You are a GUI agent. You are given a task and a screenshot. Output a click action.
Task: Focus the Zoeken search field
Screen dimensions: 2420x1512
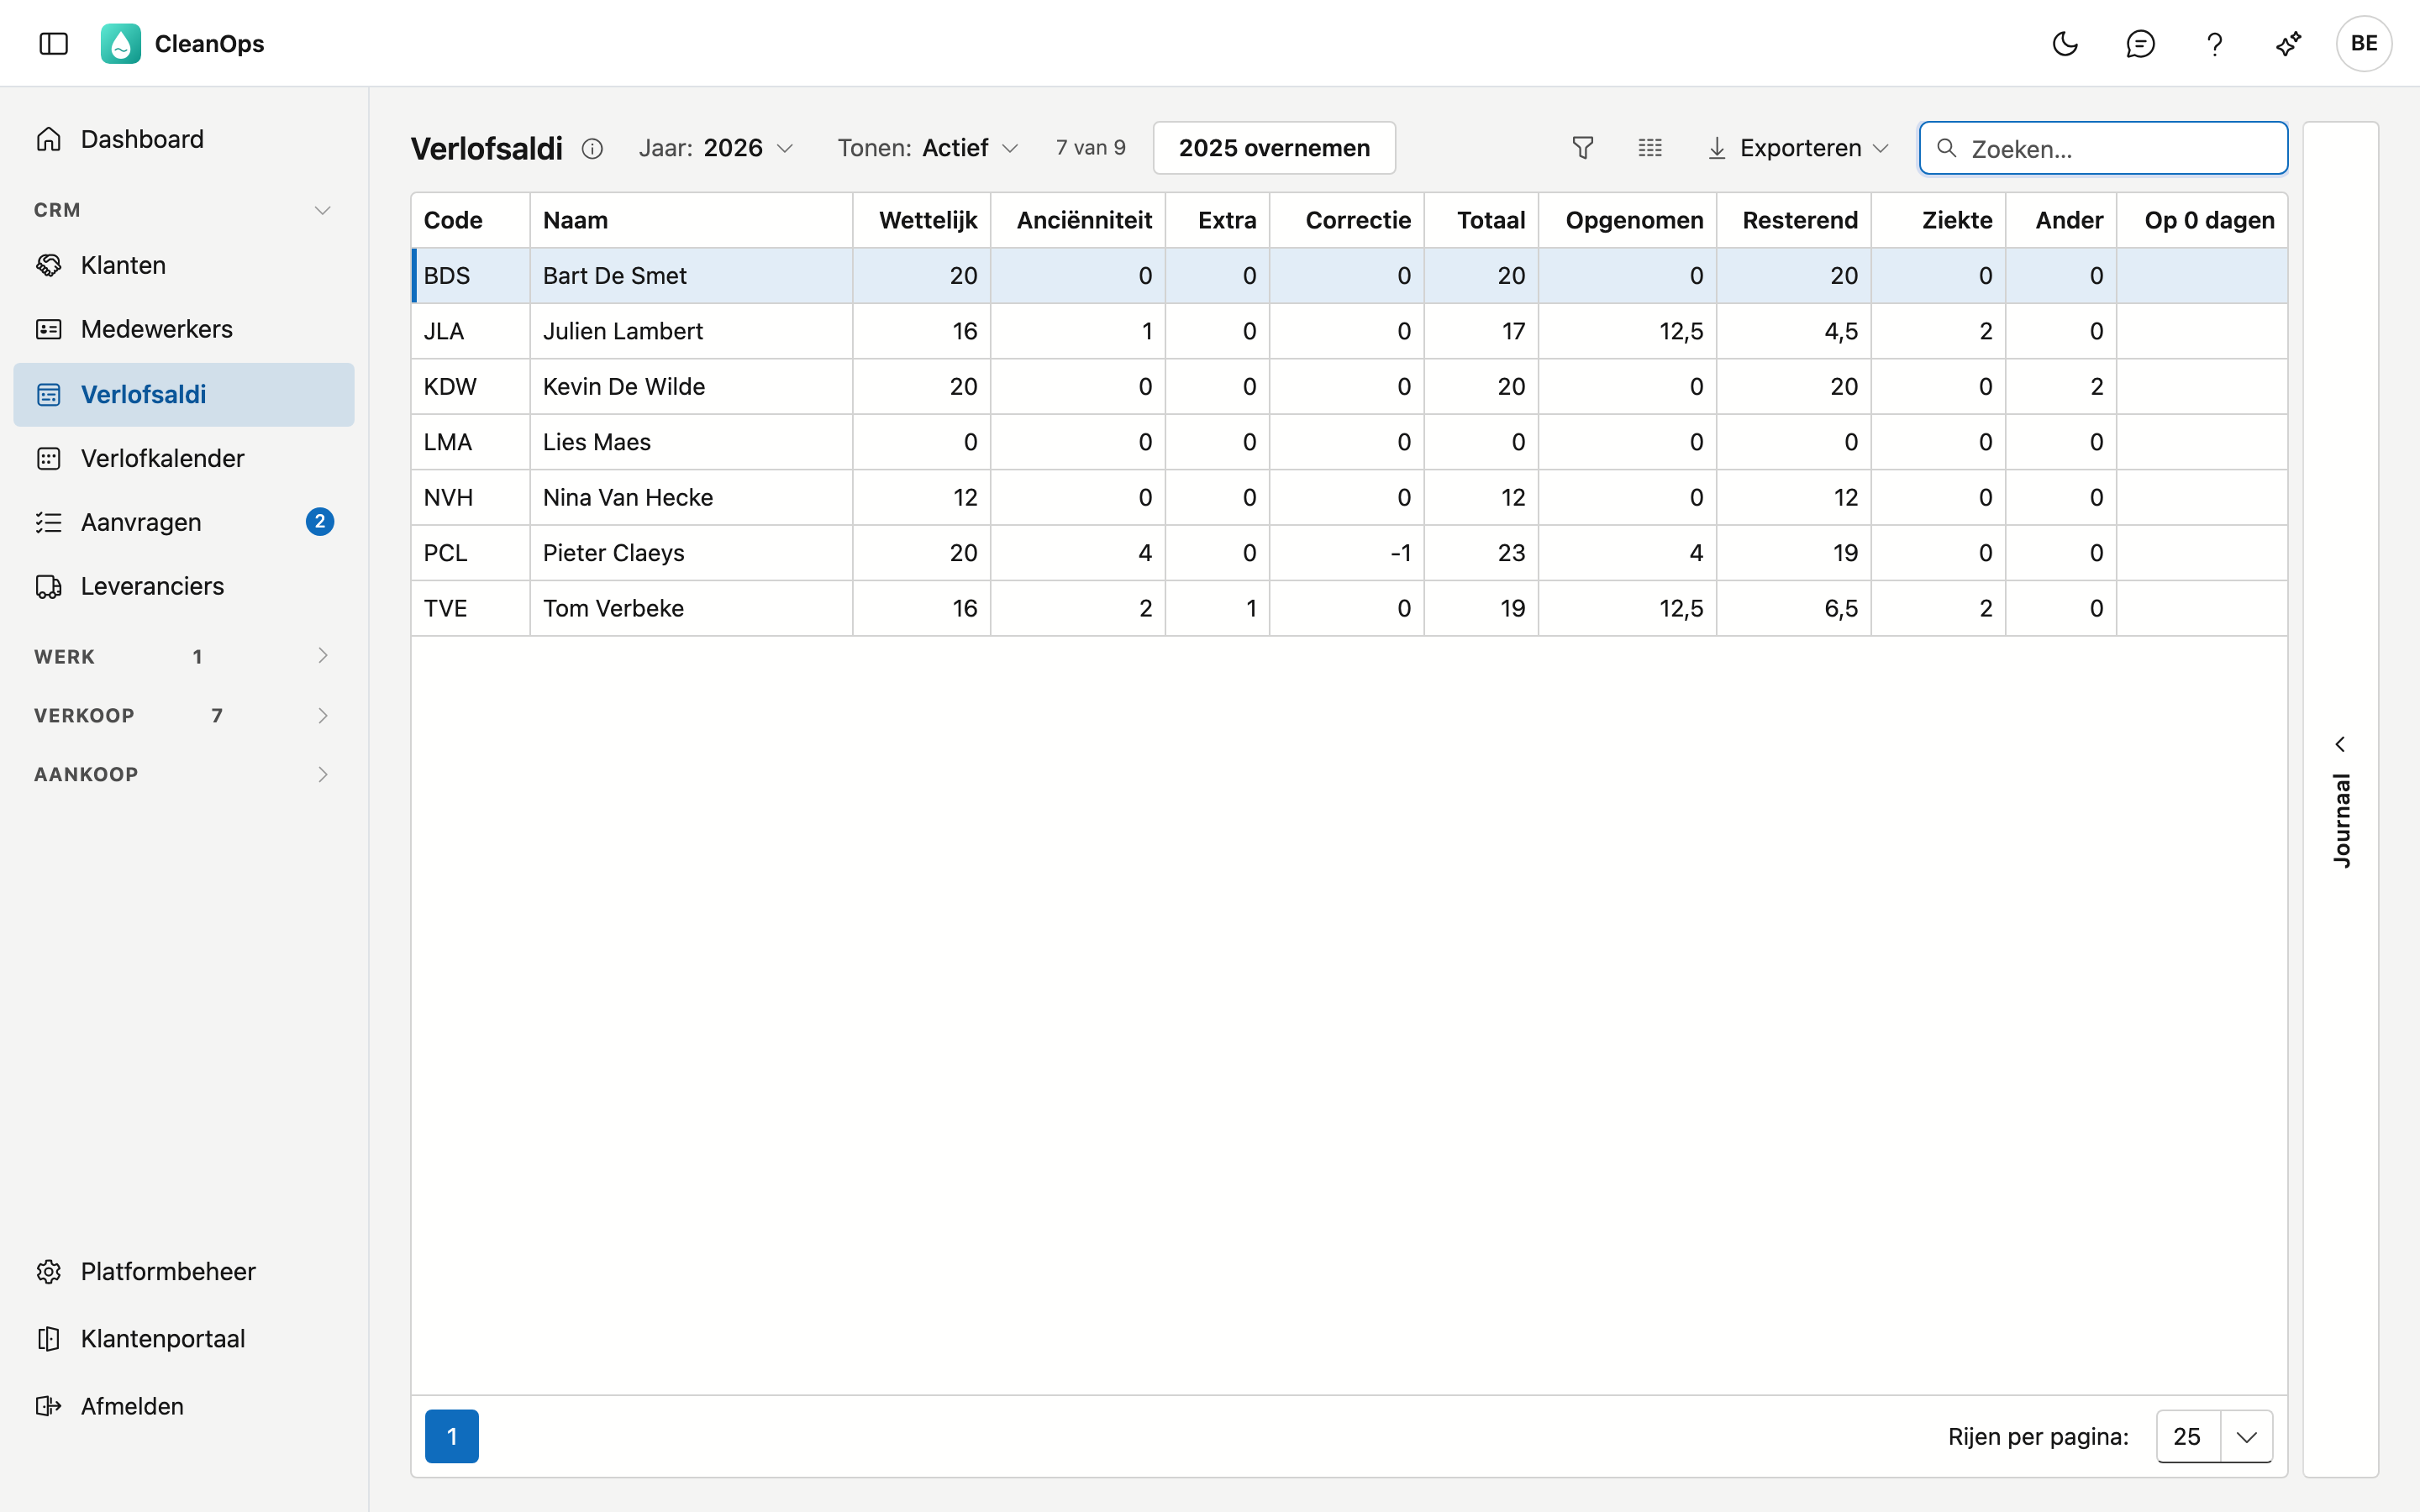click(x=2103, y=148)
